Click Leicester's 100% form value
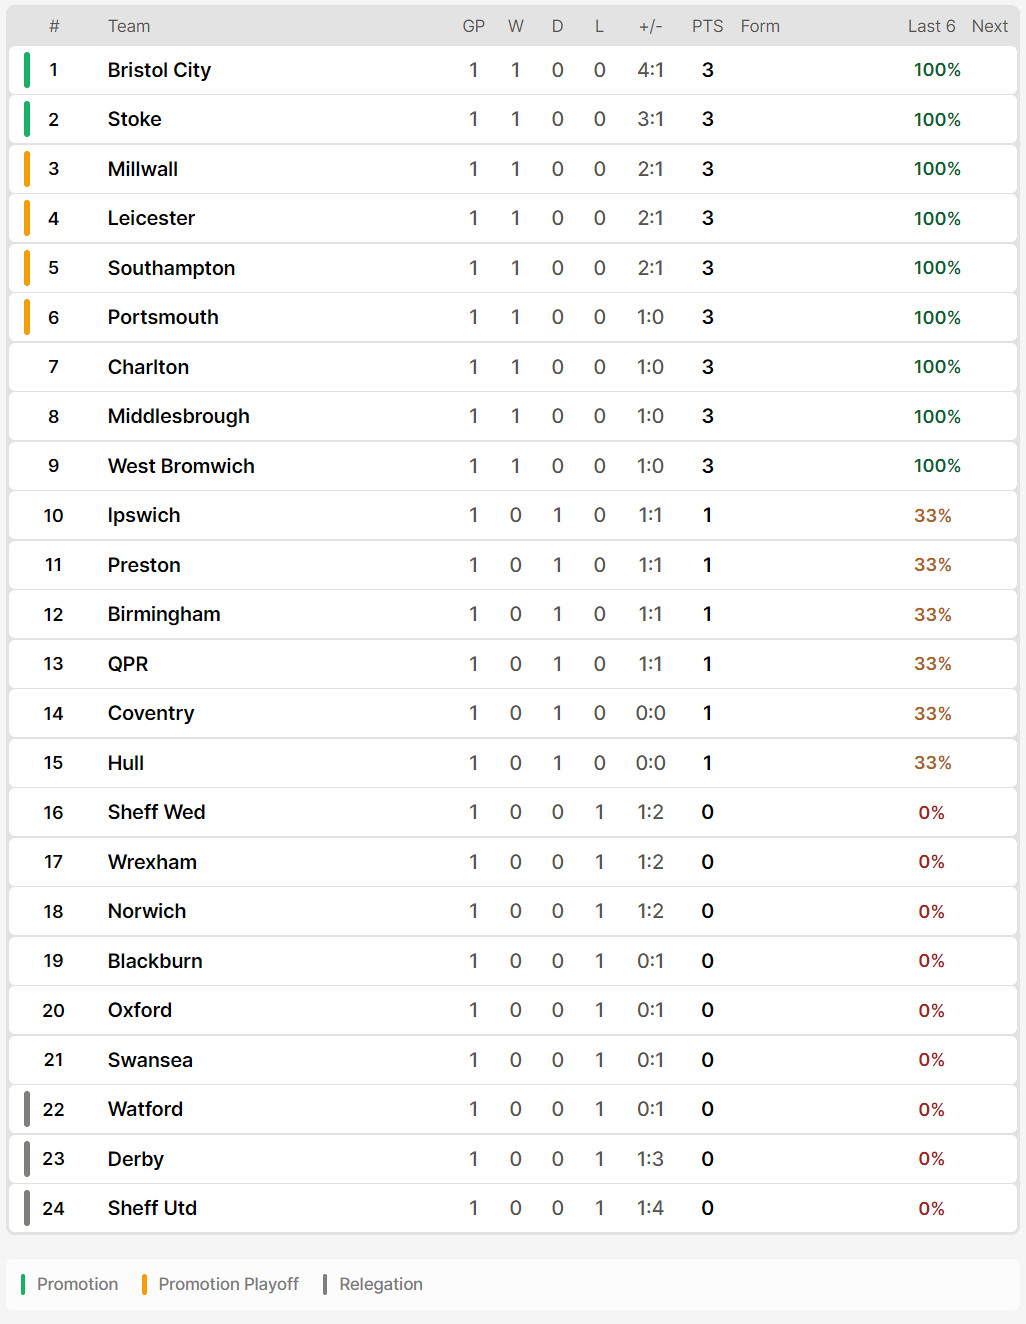This screenshot has width=1026, height=1324. [x=937, y=218]
